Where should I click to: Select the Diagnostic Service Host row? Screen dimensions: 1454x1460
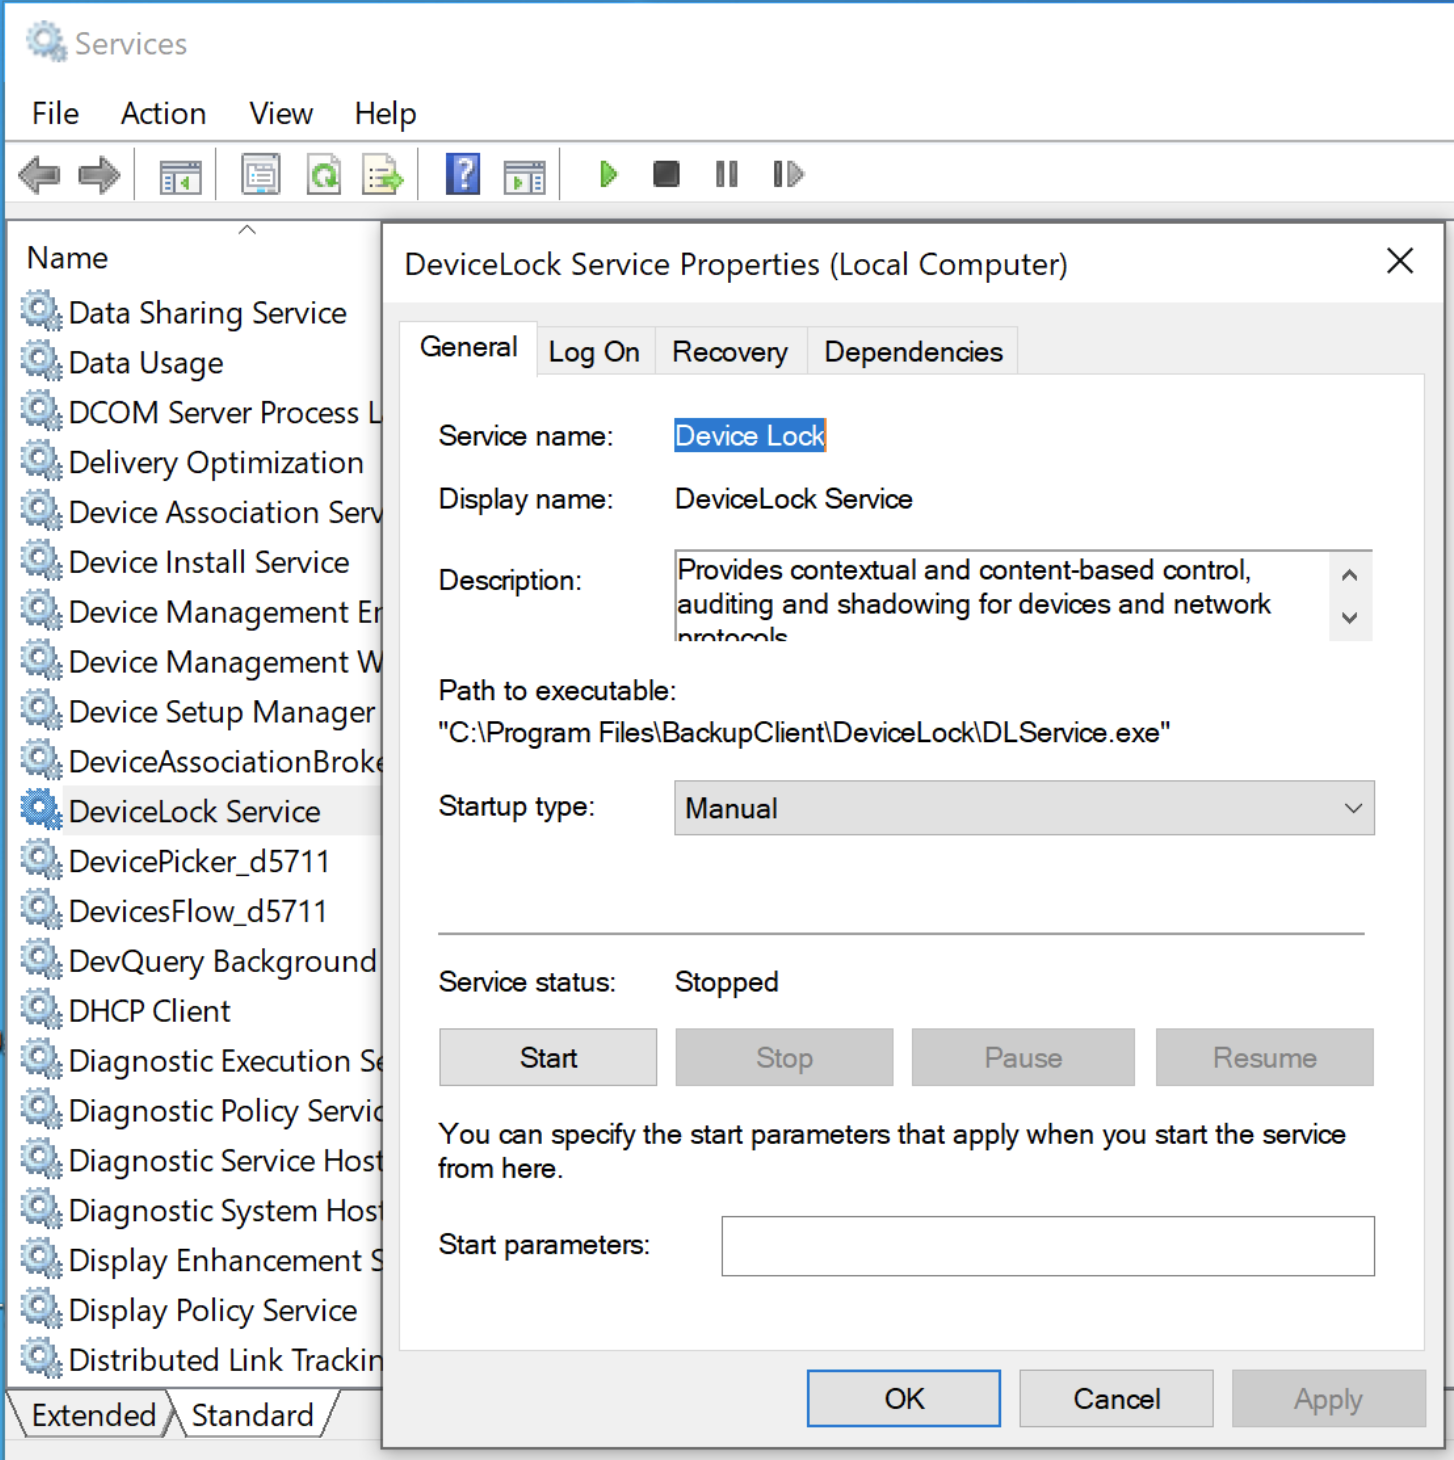click(200, 1160)
